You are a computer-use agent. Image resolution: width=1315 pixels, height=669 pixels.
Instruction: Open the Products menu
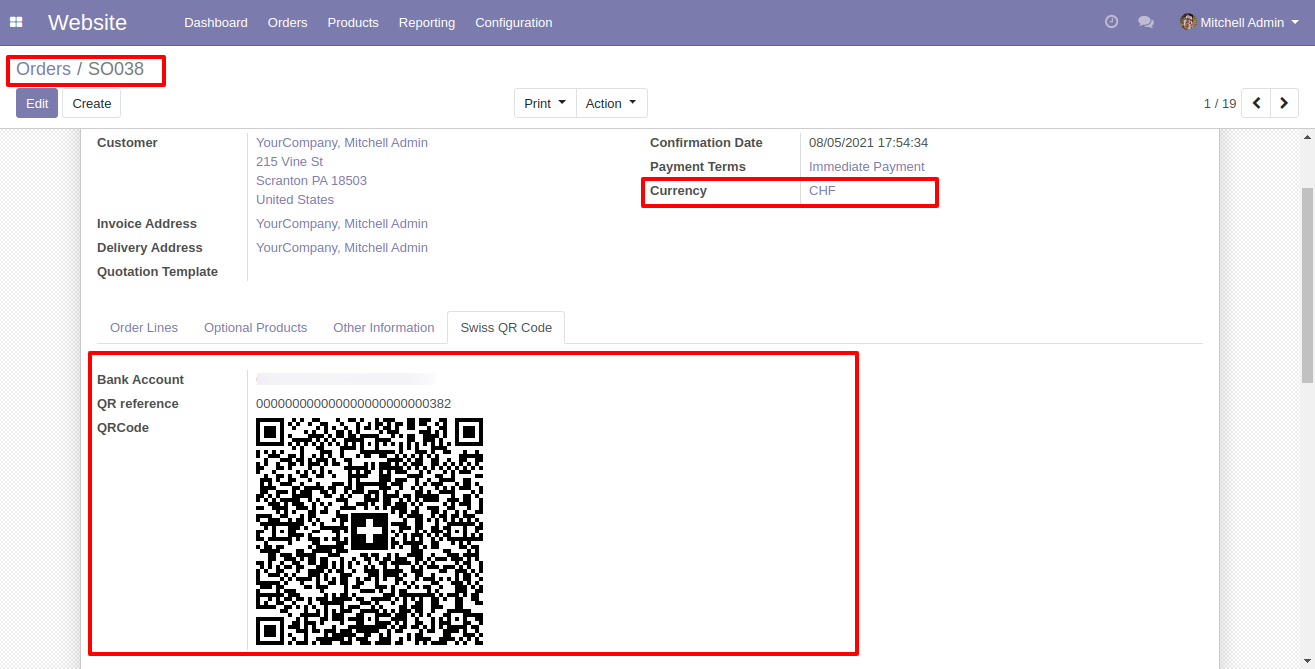353,22
